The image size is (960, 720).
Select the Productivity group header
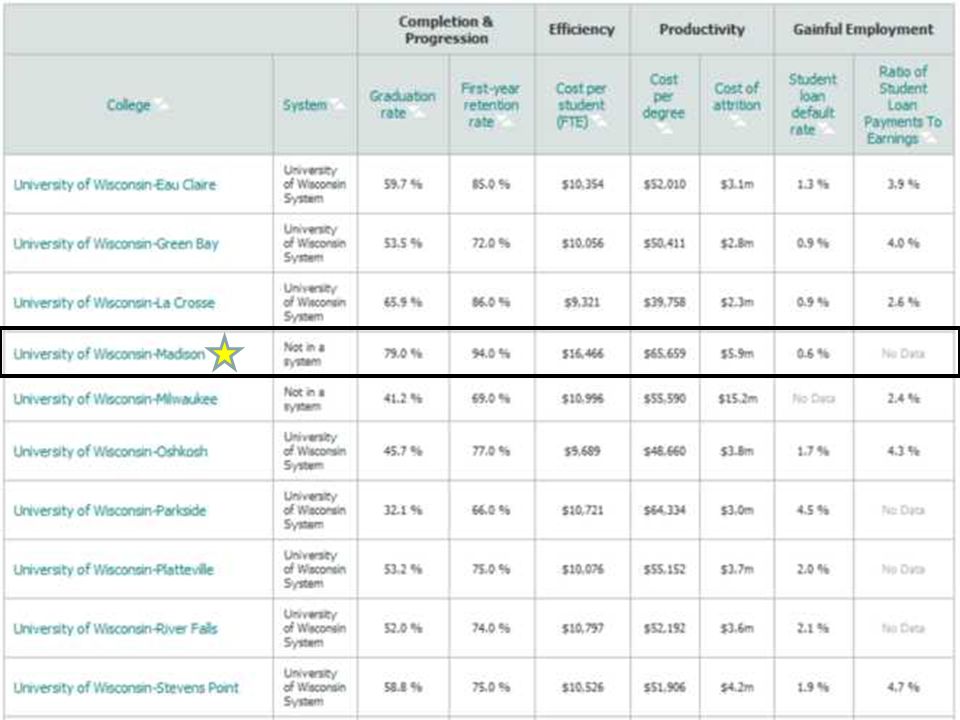pyautogui.click(x=702, y=29)
